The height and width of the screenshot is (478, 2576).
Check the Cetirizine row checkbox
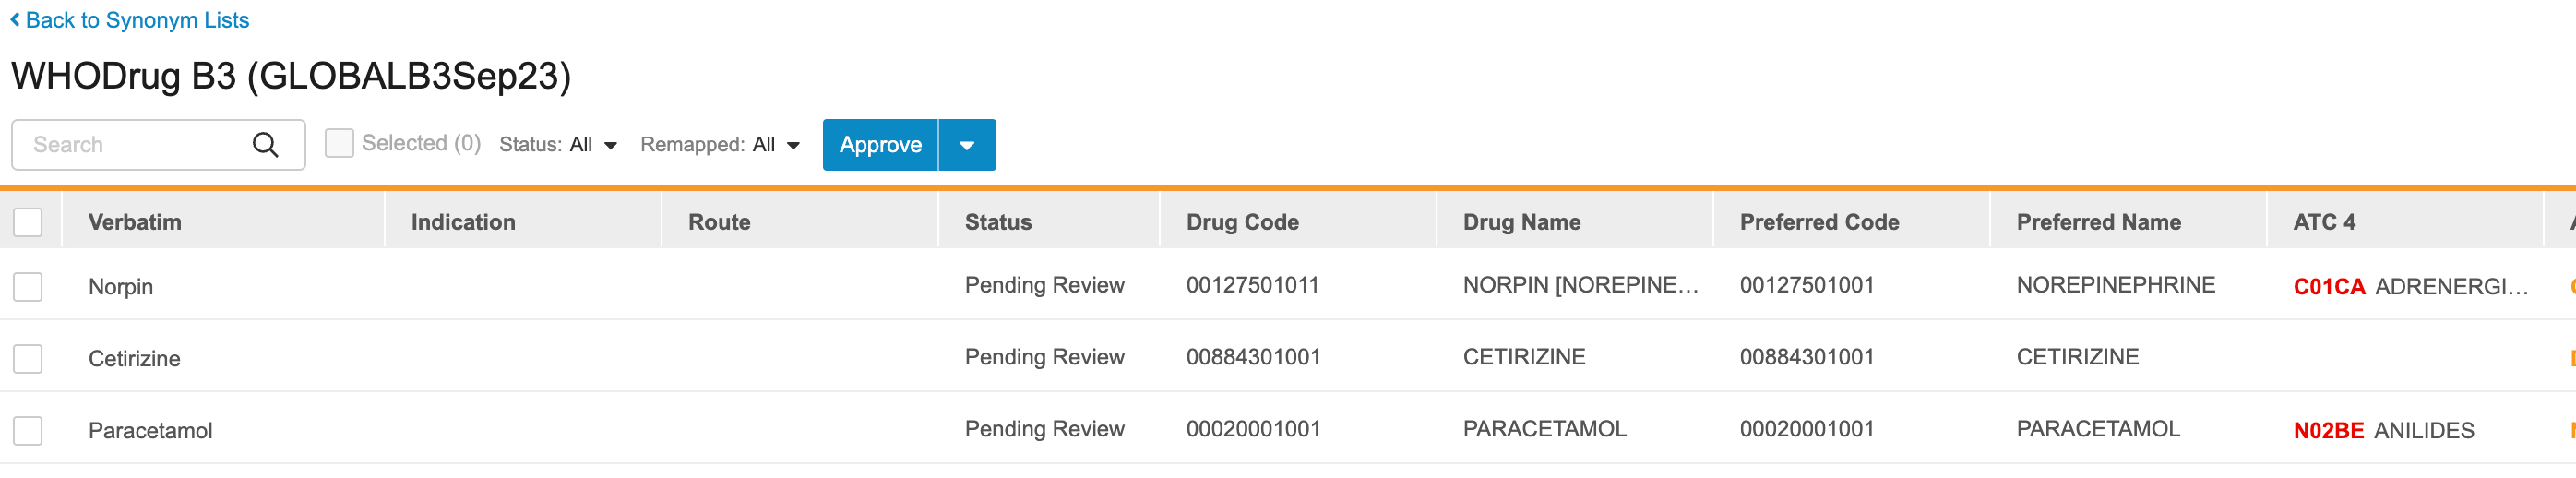coord(28,359)
